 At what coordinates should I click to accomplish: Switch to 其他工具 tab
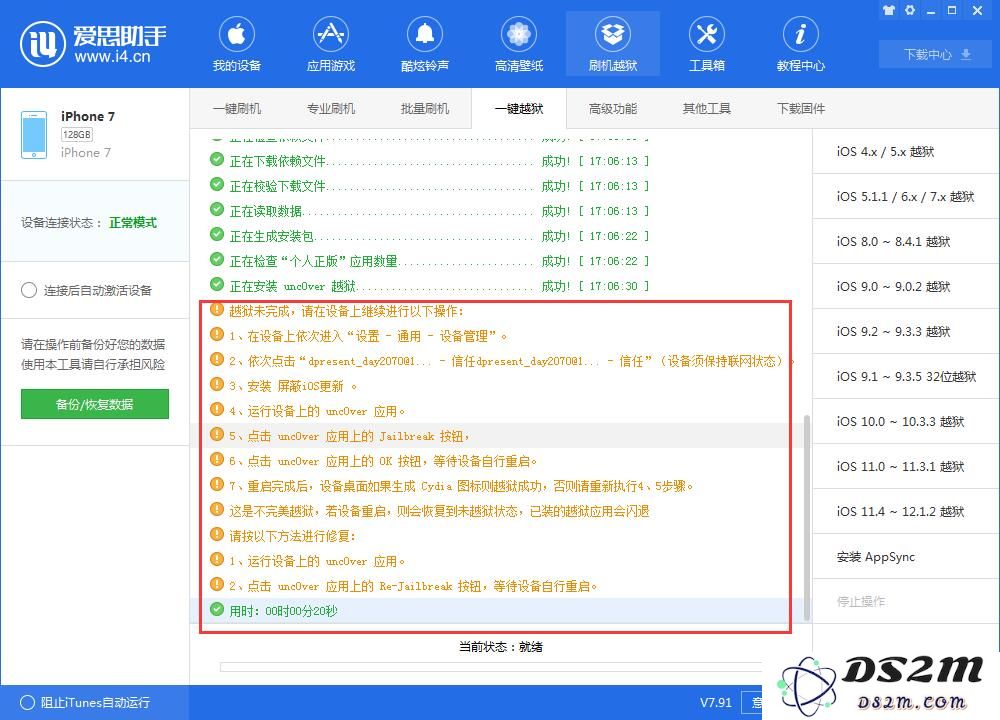(707, 108)
